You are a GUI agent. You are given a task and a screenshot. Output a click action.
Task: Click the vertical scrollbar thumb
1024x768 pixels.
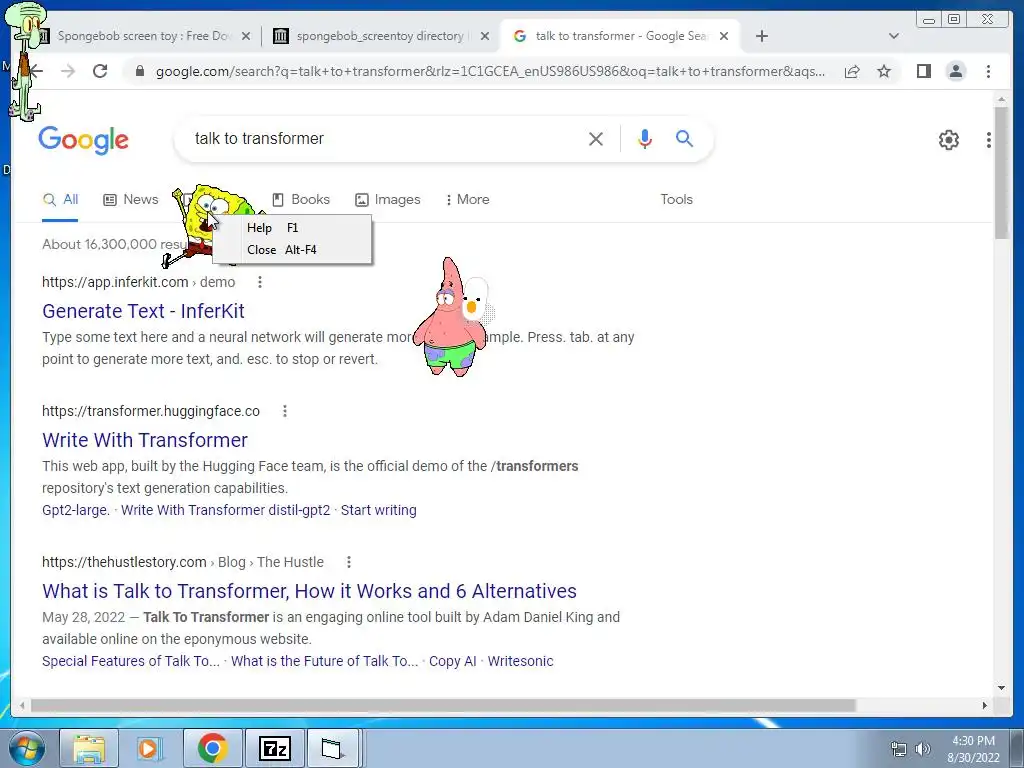point(1001,171)
